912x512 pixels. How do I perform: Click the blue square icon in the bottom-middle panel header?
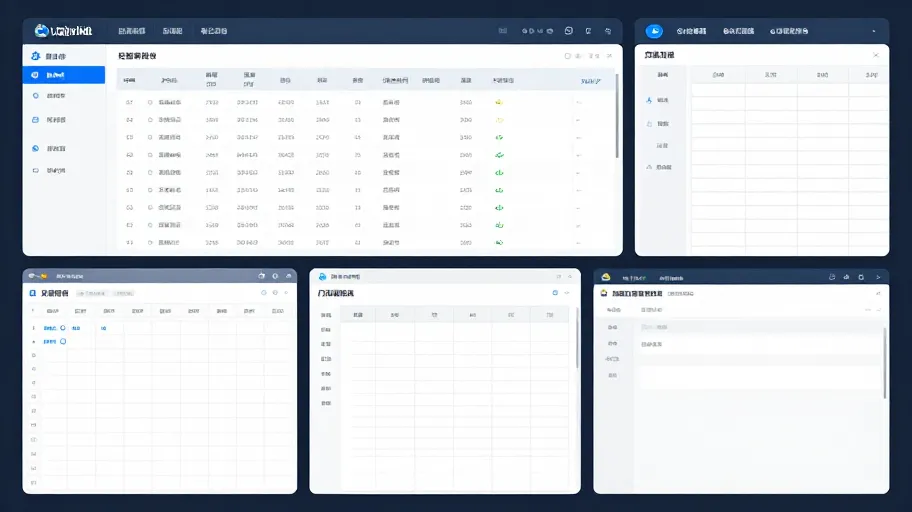[x=555, y=293]
